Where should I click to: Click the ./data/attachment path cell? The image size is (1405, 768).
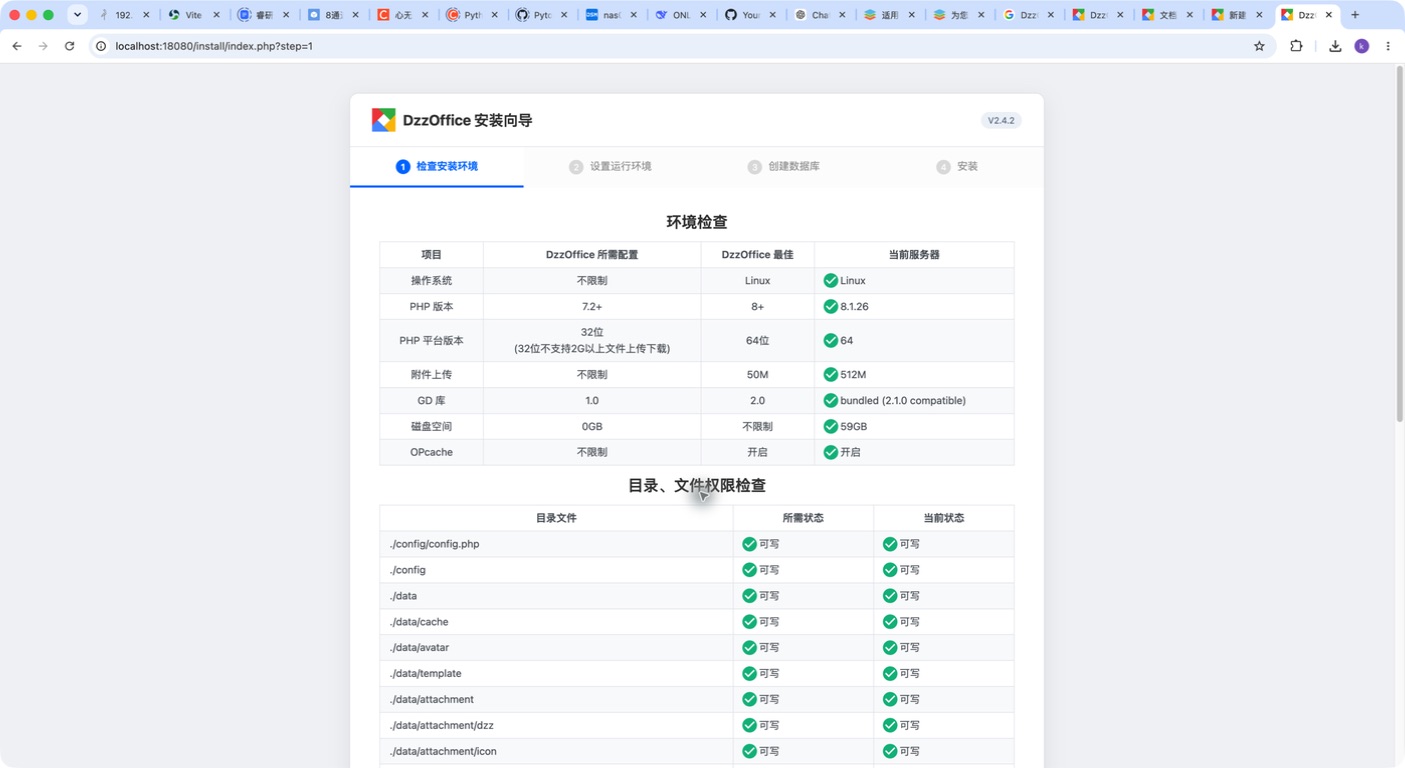click(556, 700)
